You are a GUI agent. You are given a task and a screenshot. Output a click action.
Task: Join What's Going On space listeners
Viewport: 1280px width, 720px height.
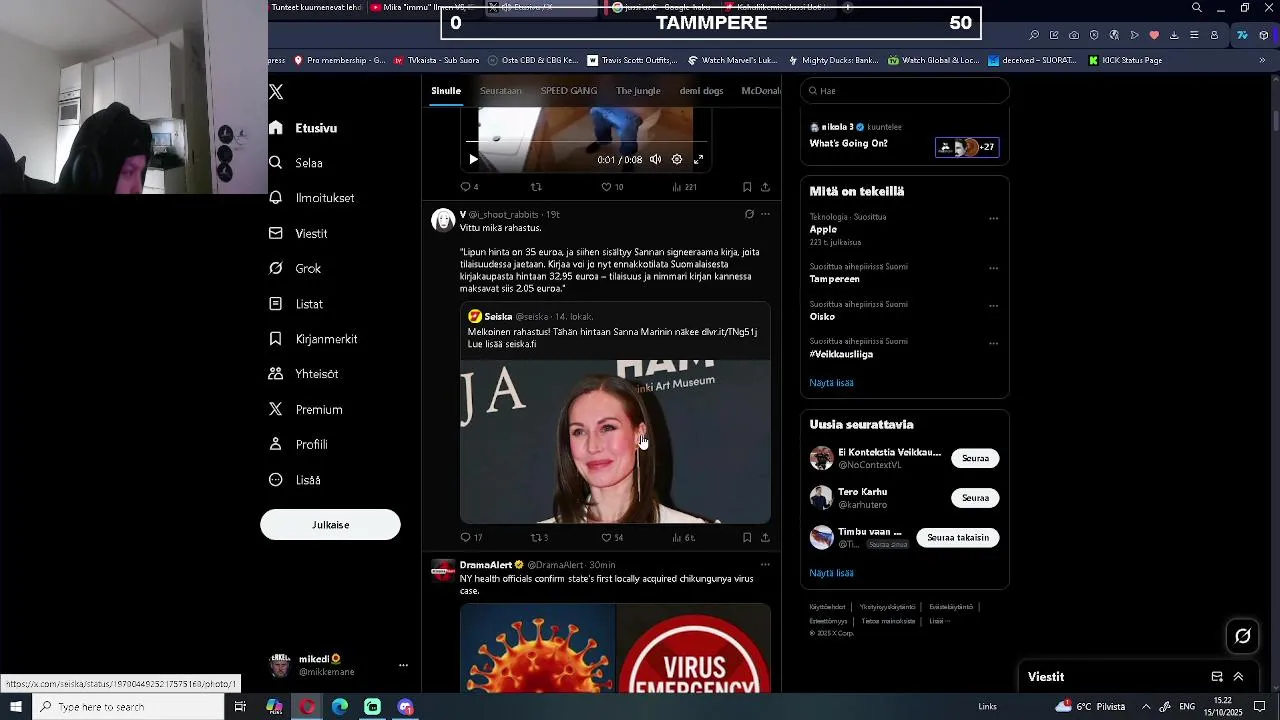tap(966, 147)
